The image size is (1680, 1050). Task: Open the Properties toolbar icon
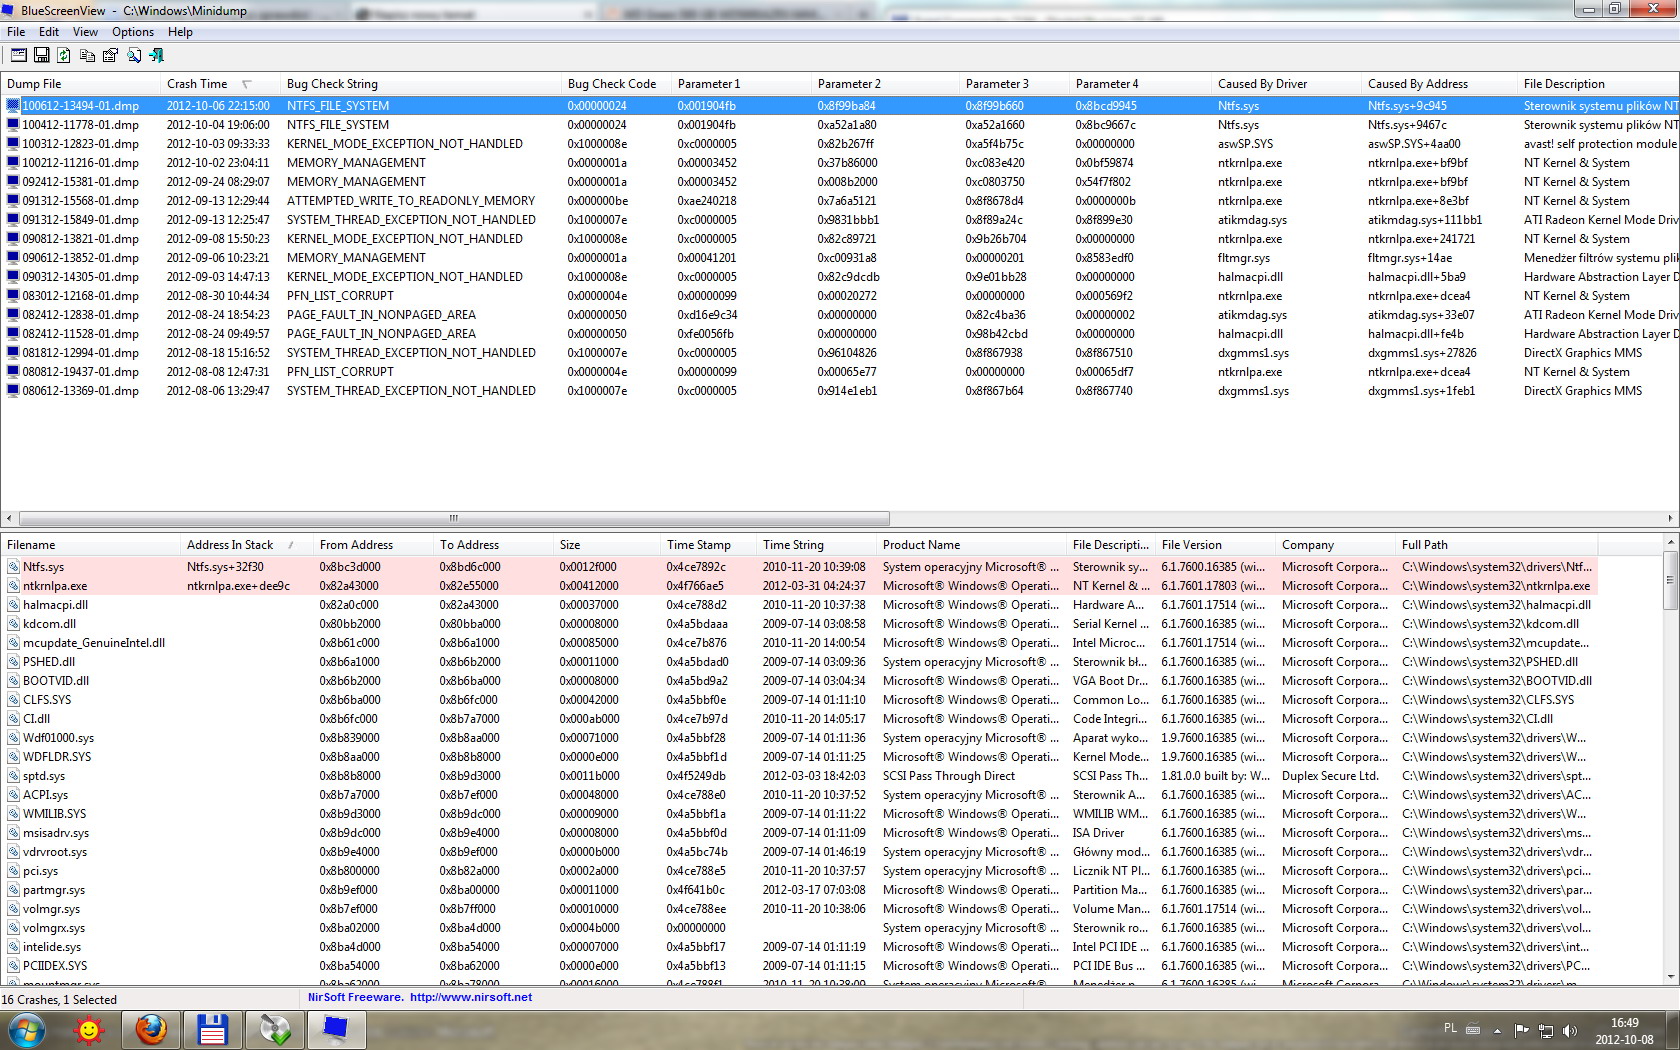[110, 55]
